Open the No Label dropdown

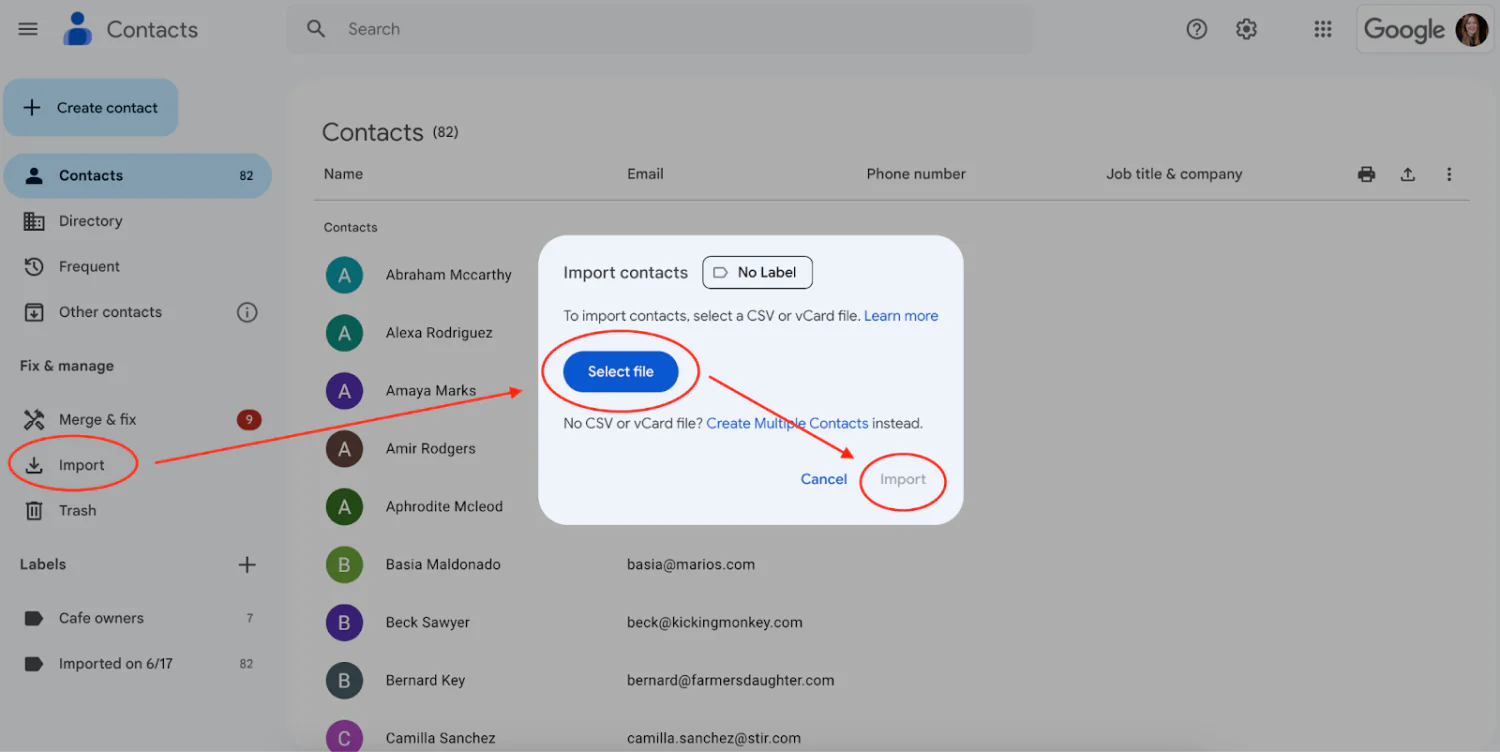(x=757, y=272)
